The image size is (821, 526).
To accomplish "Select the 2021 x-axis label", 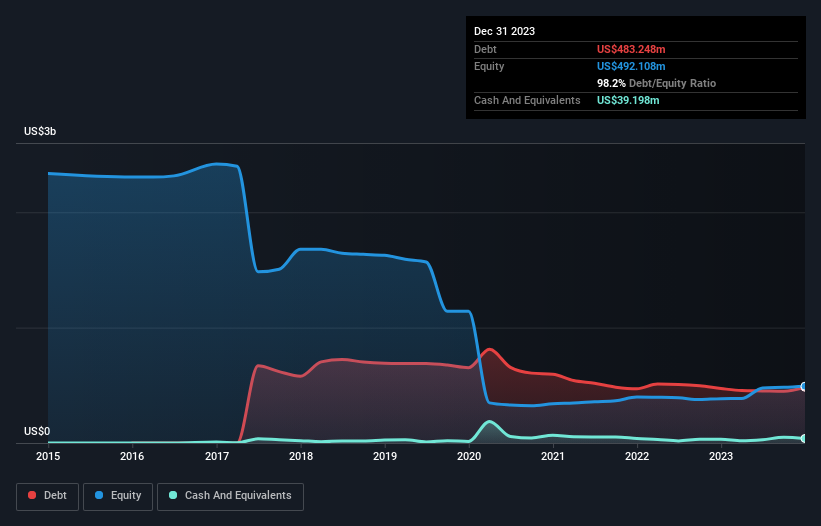I will pyautogui.click(x=553, y=456).
